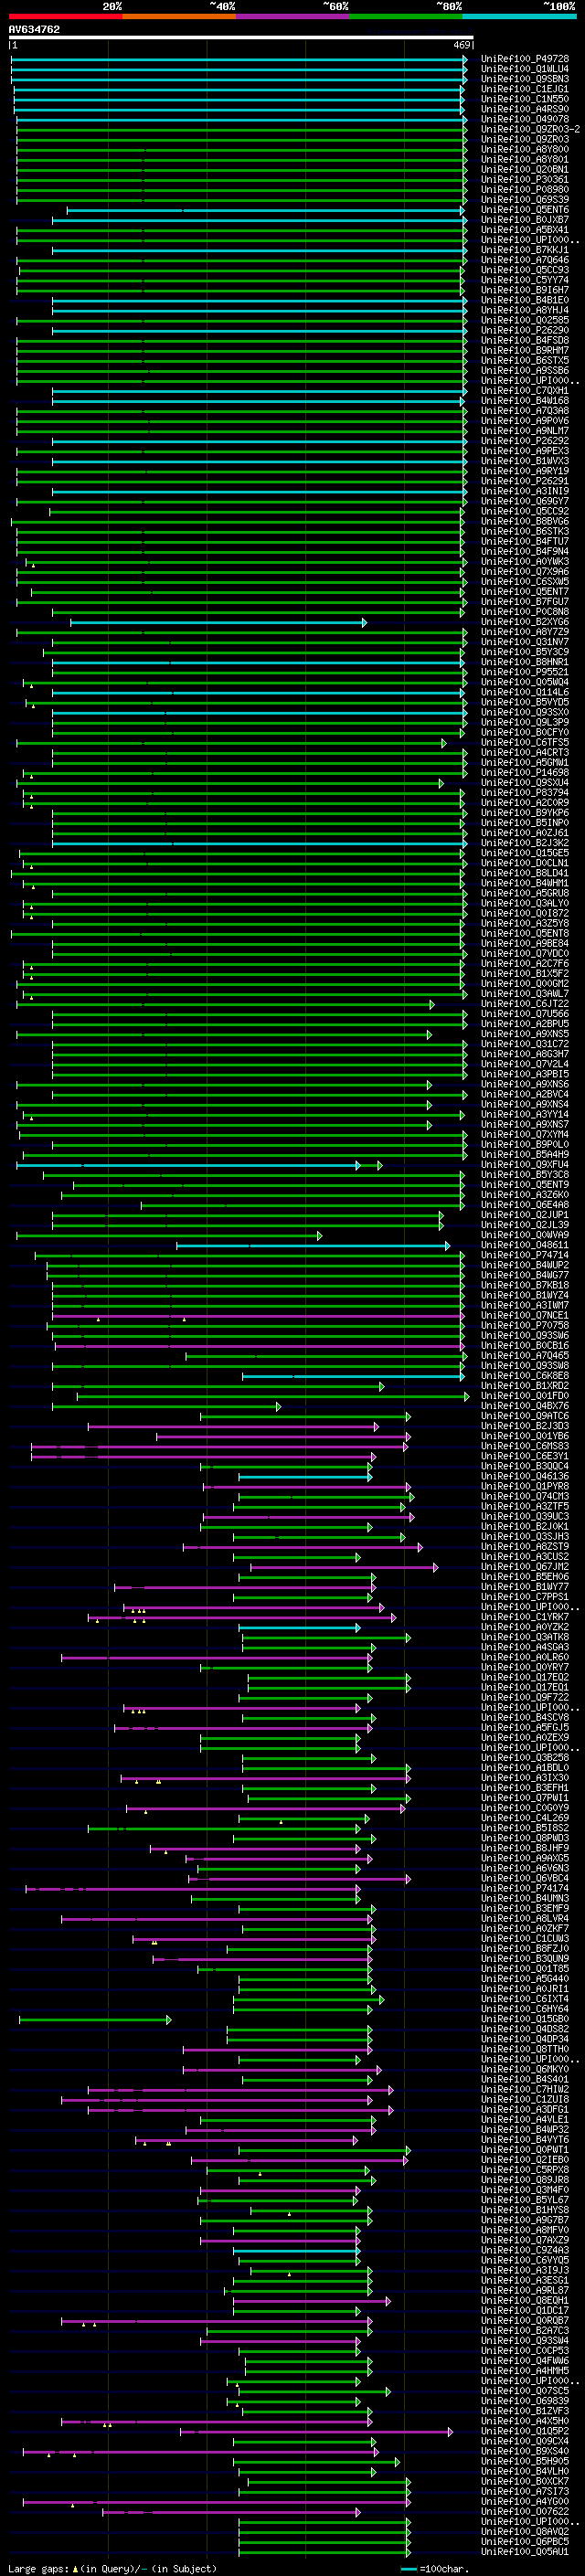Image resolution: width=585 pixels, height=2576 pixels.
Task: Select hit label UniRef100_B5H905
Action: 525,2461
